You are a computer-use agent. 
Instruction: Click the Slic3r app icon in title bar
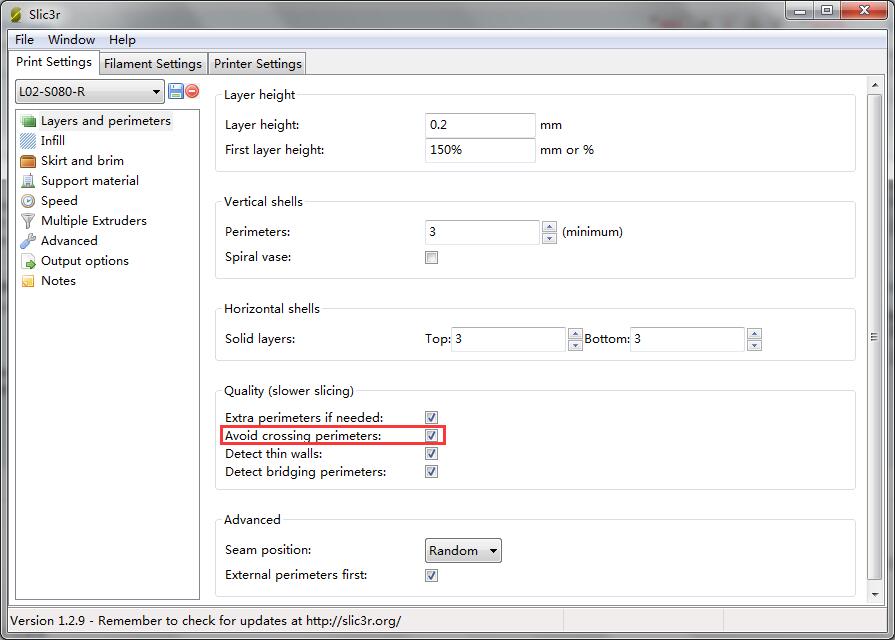(16, 14)
